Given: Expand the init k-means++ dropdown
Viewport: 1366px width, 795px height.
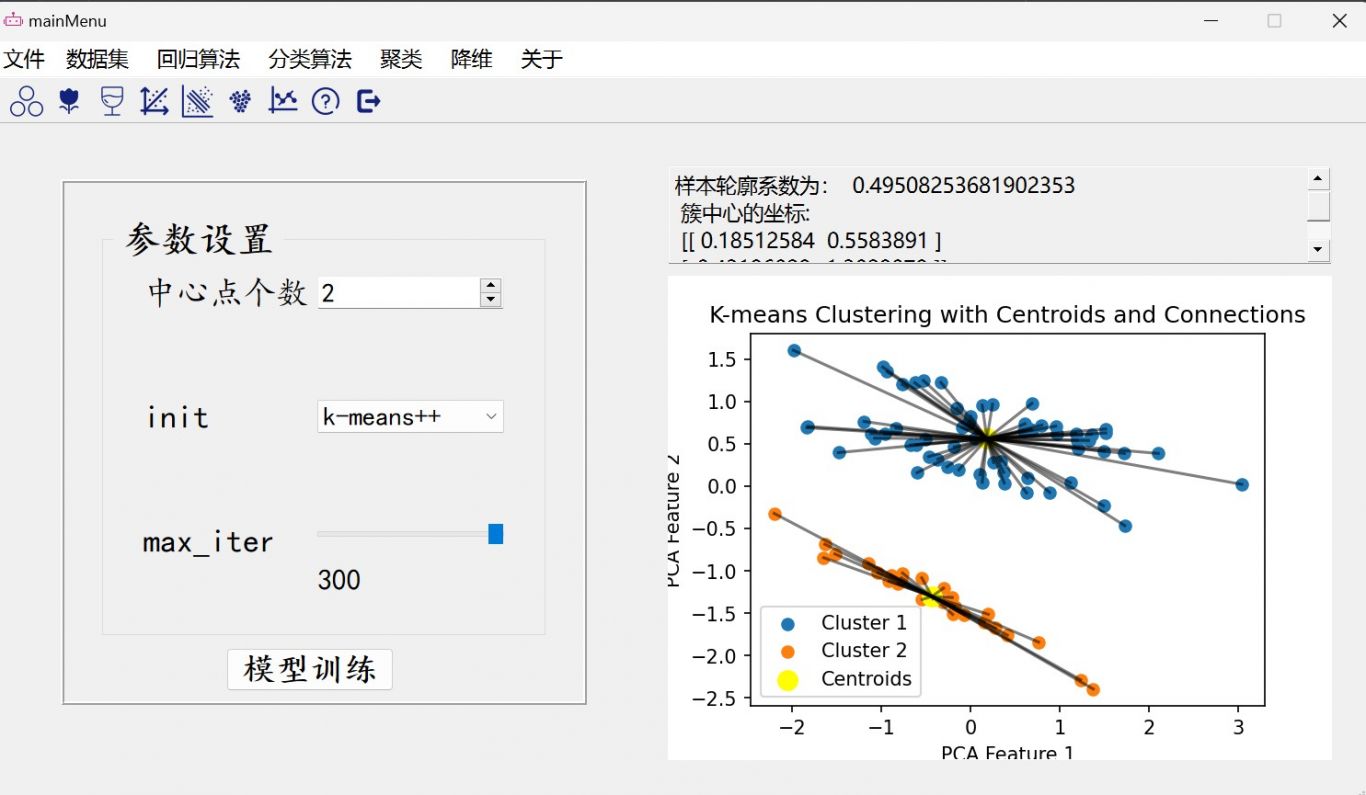Looking at the screenshot, I should coord(410,417).
